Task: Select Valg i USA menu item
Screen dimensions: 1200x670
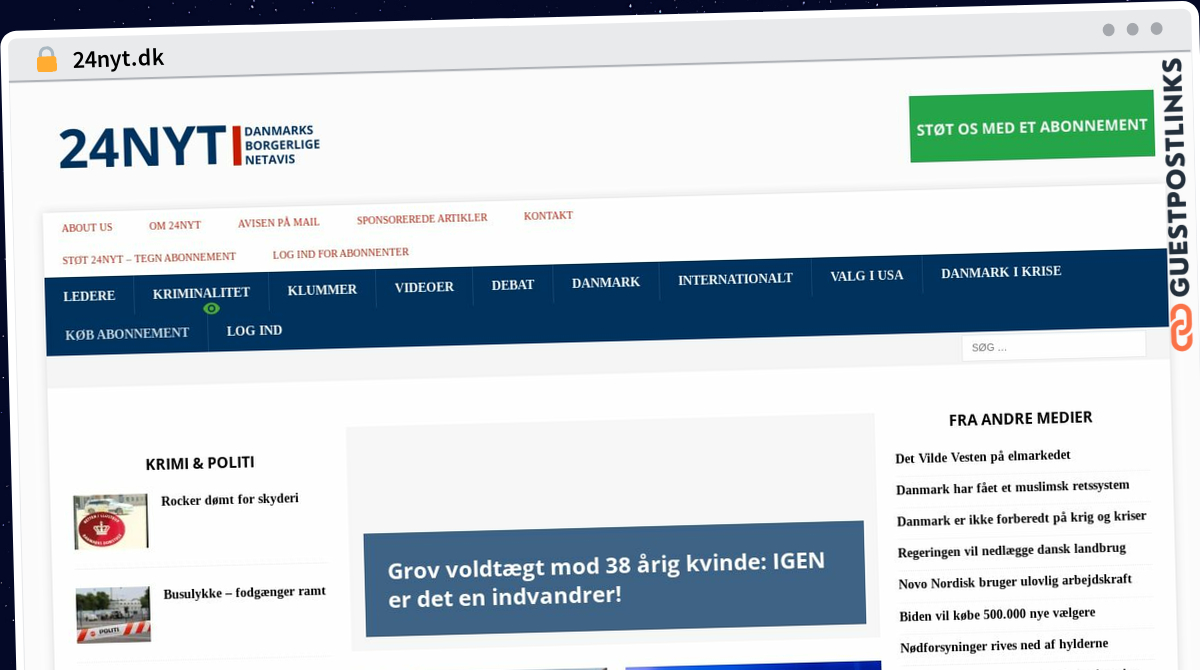Action: (867, 275)
